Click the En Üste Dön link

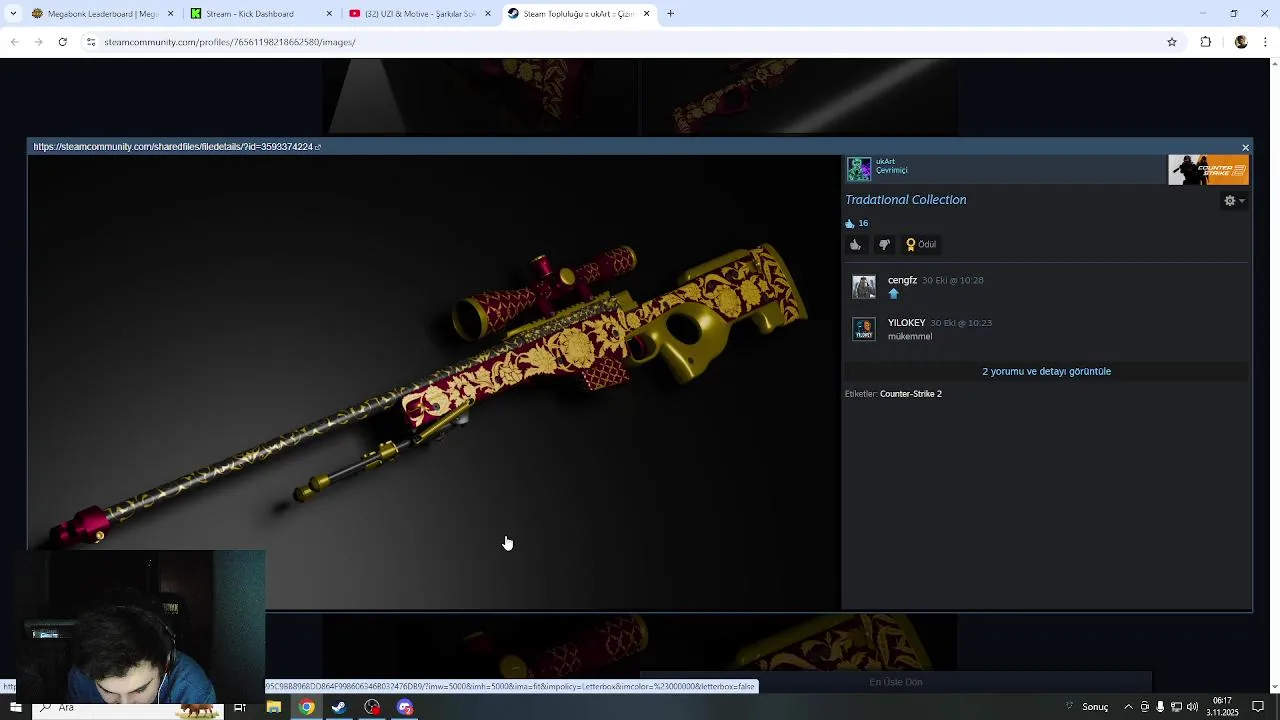pos(896,682)
